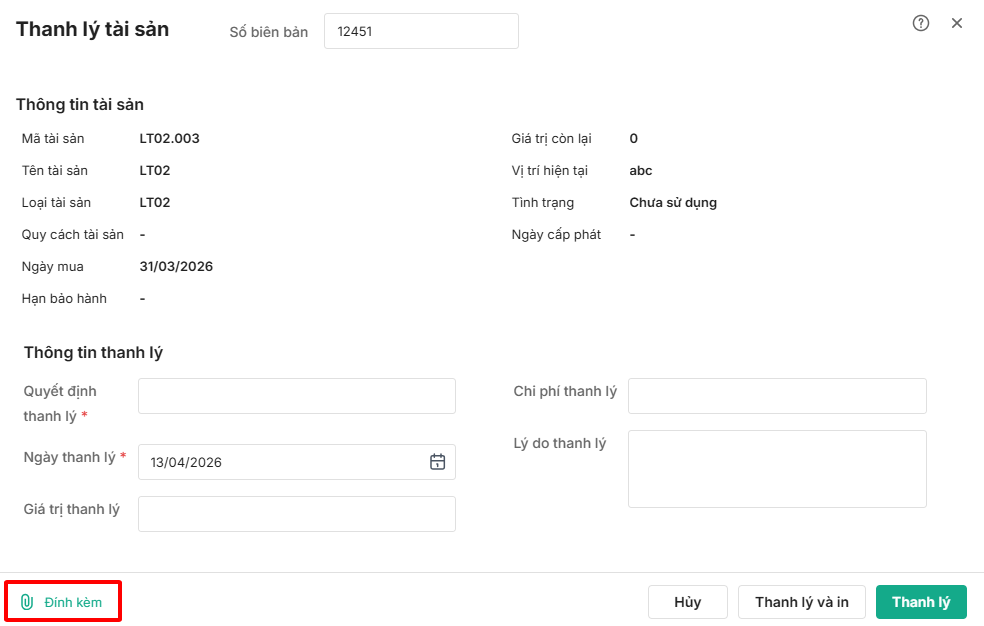Click the Thanh lý tài sản dialog title
This screenshot has height=626, width=984.
pos(93,30)
